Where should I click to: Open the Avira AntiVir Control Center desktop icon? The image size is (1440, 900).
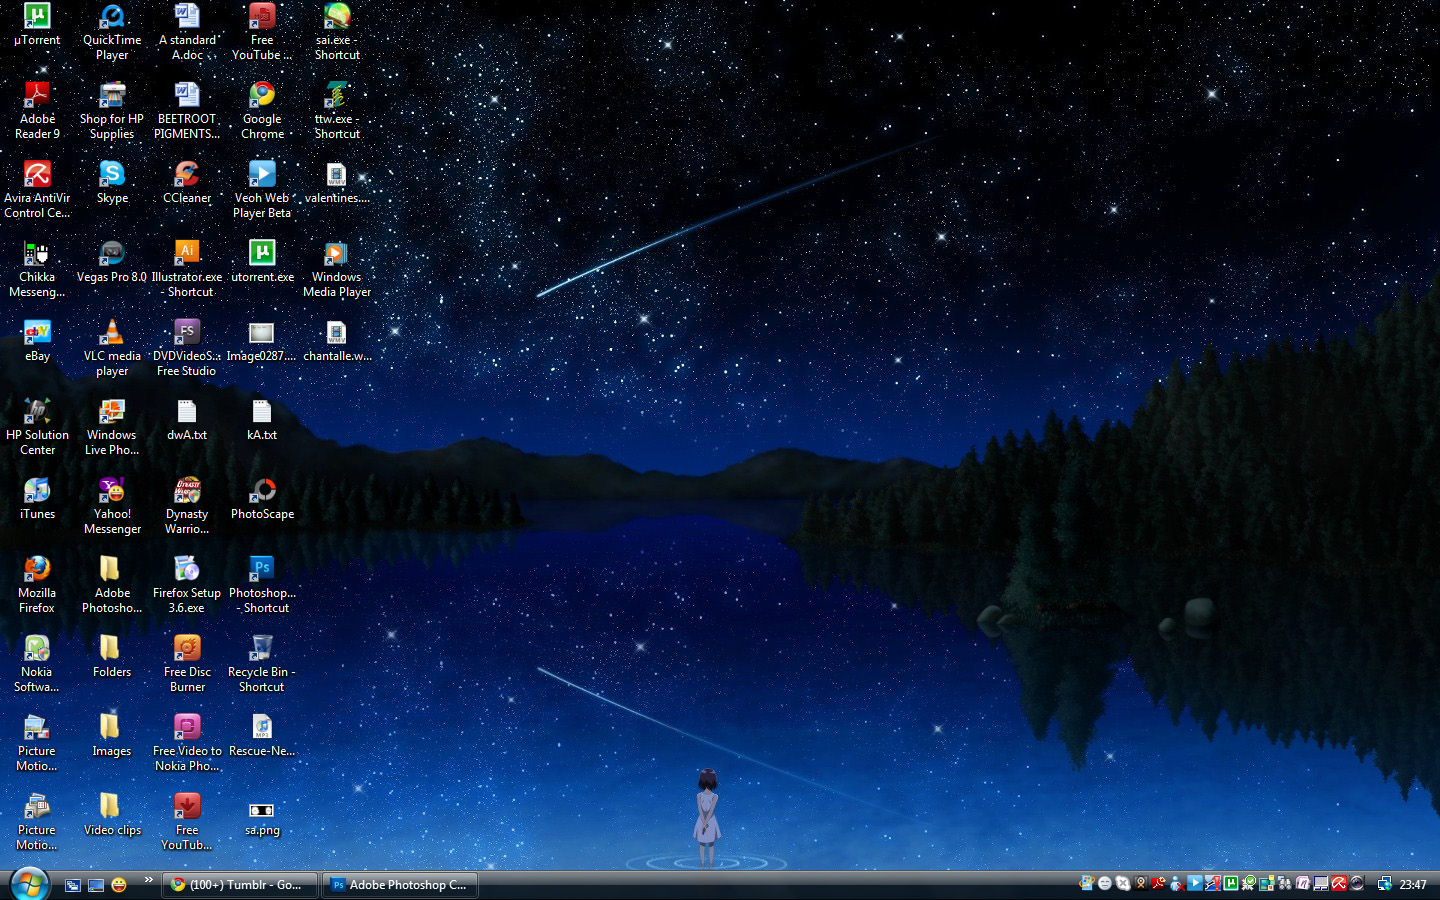coord(37,190)
